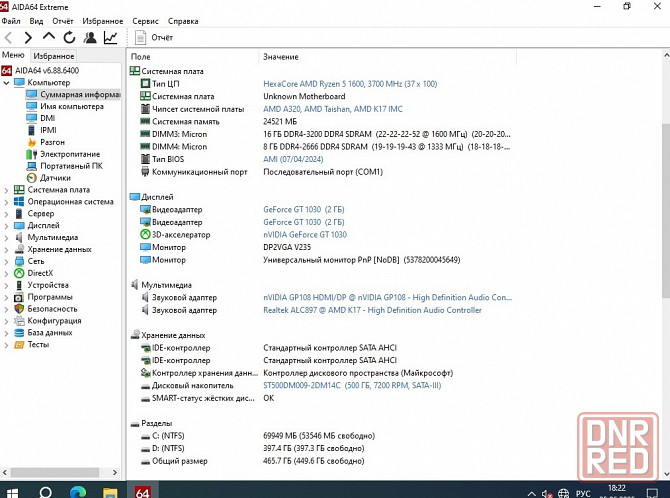Click the Устройства tree icon
Screen dimensions: 670x498
(x=19, y=285)
